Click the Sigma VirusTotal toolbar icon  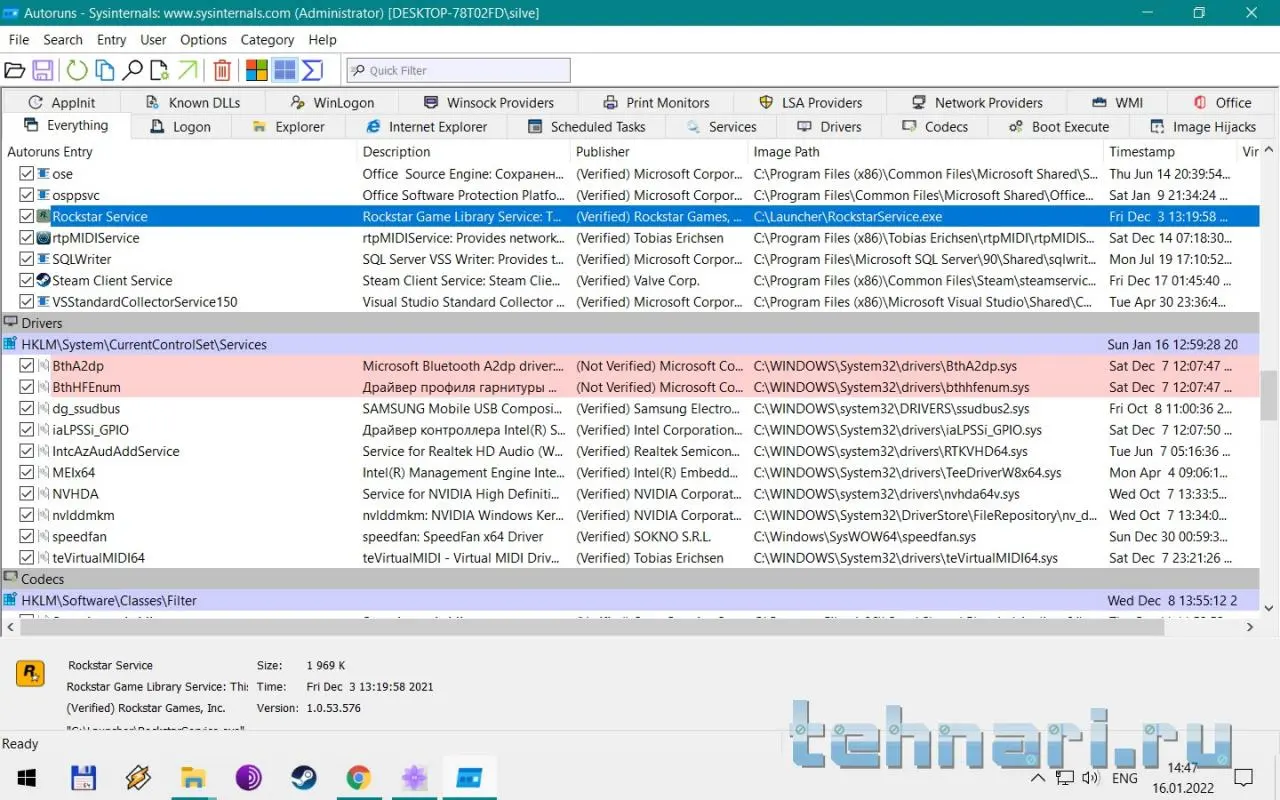tap(313, 70)
